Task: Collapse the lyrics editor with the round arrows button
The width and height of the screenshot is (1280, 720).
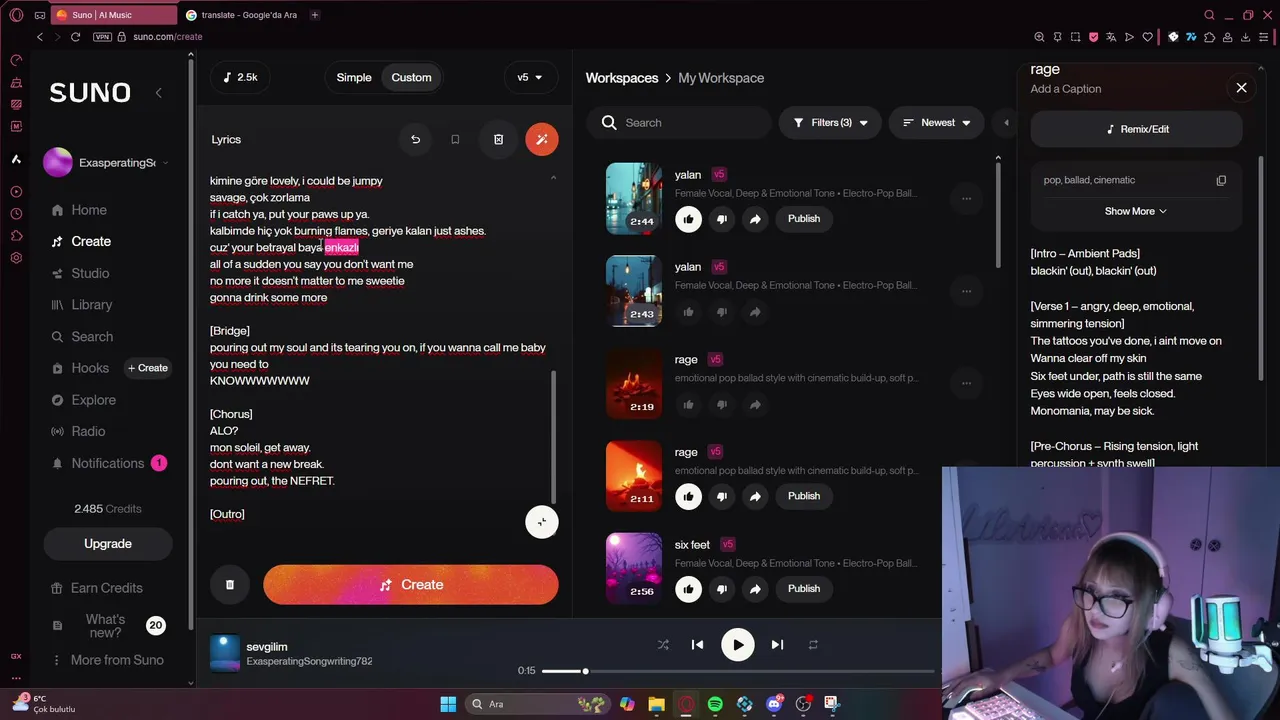Action: (542, 522)
